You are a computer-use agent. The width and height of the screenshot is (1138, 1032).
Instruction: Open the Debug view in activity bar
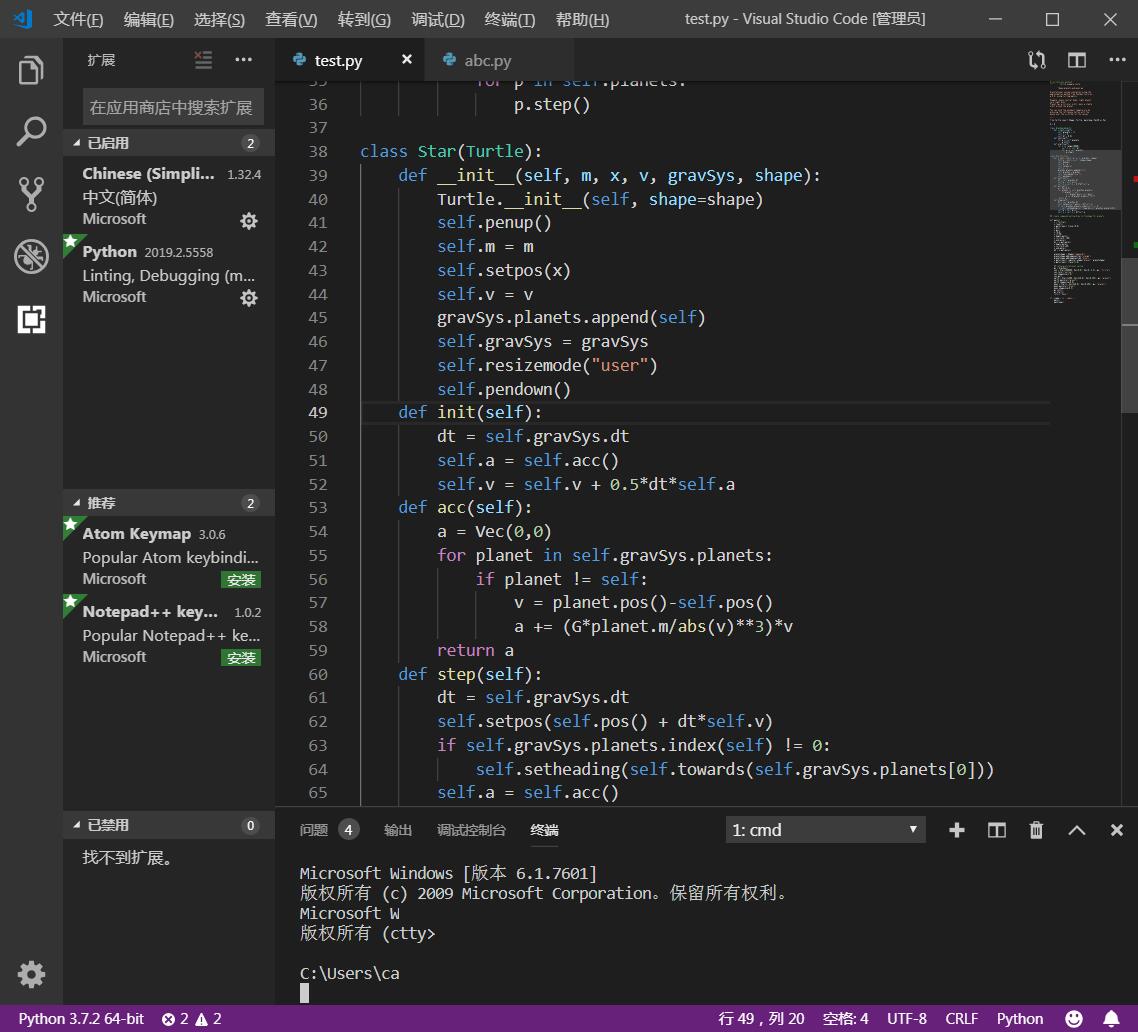31,257
